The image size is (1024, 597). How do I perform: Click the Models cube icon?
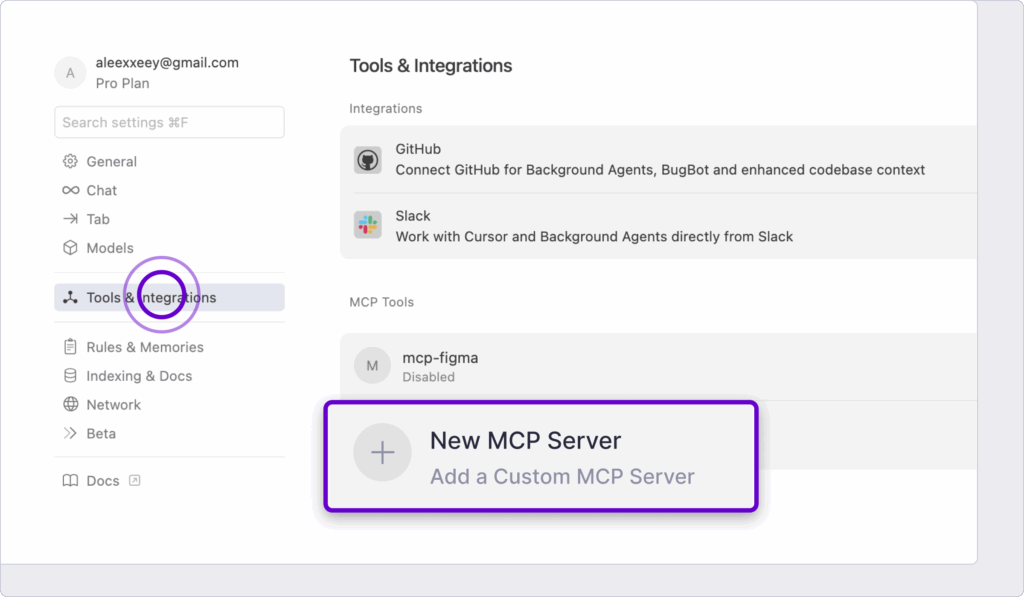click(x=70, y=248)
